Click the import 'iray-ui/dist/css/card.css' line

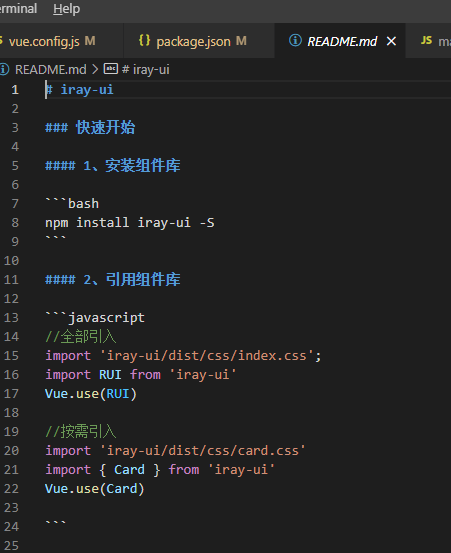click(x=175, y=451)
